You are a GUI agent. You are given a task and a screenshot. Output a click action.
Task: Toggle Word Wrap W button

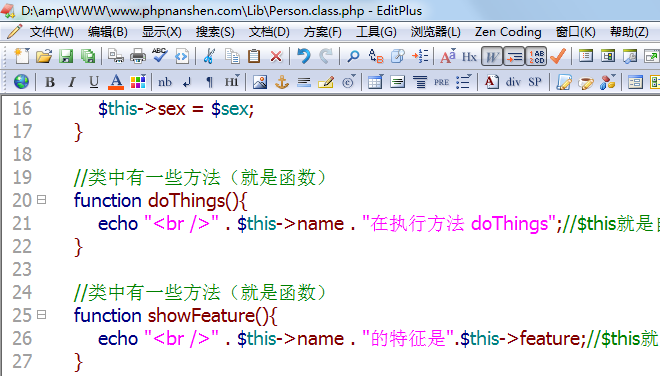click(x=492, y=56)
